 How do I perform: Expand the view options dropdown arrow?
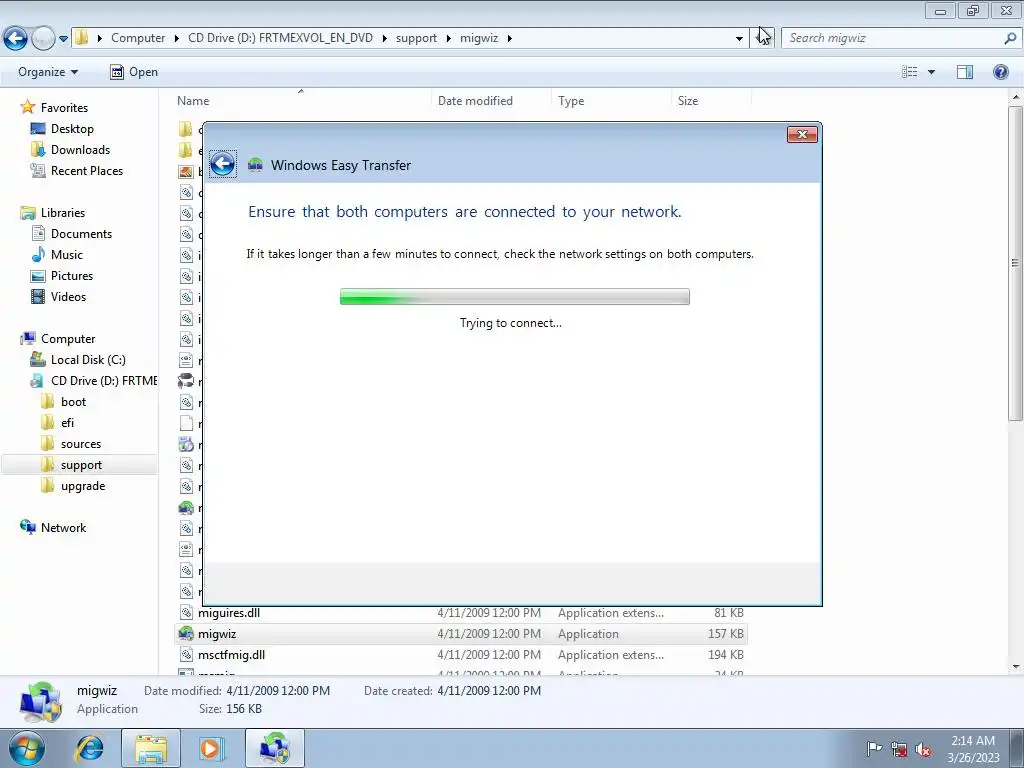pyautogui.click(x=931, y=72)
